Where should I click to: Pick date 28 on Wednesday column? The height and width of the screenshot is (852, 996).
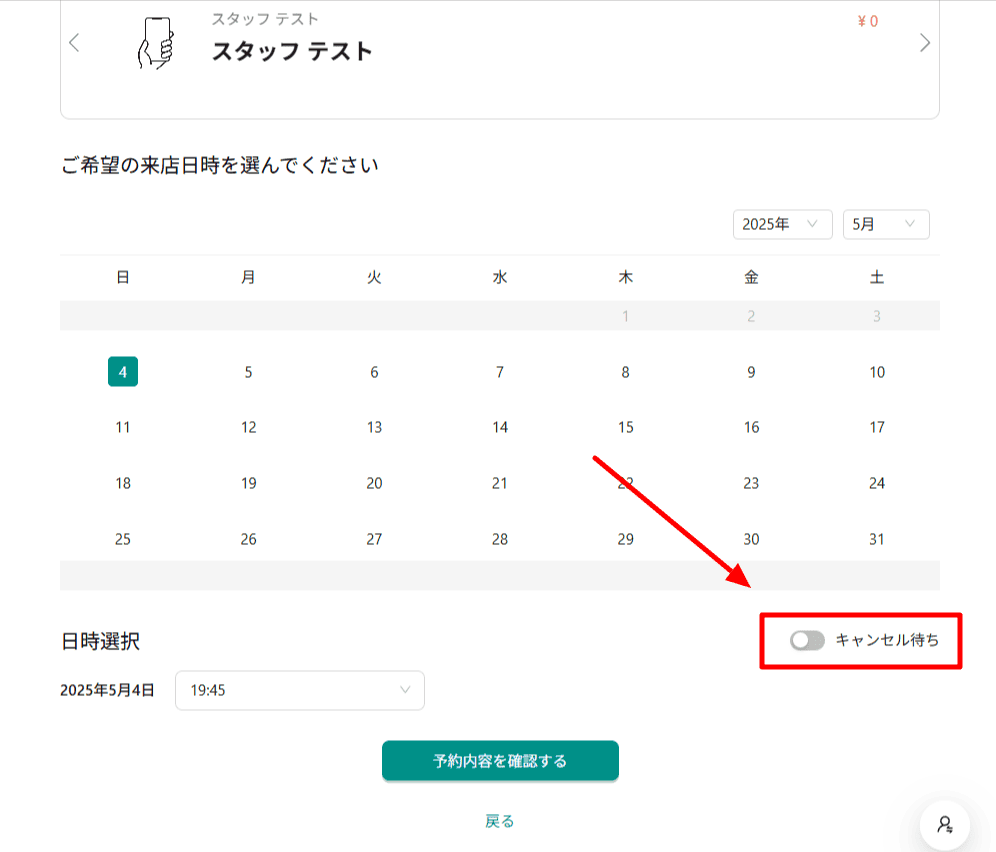[x=500, y=539]
